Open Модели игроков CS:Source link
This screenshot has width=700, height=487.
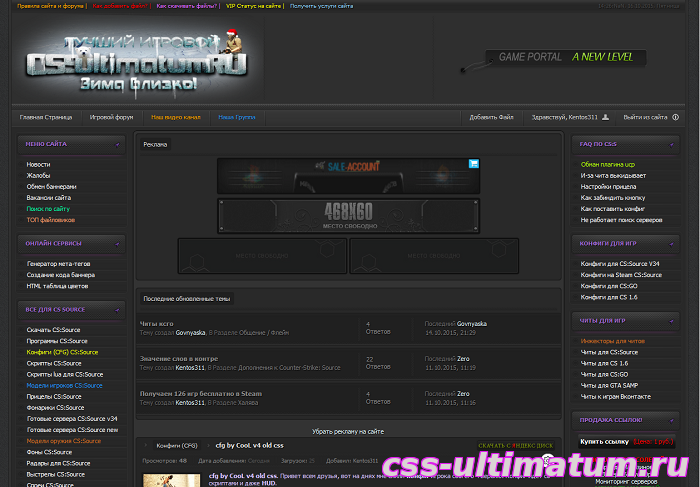(x=64, y=386)
